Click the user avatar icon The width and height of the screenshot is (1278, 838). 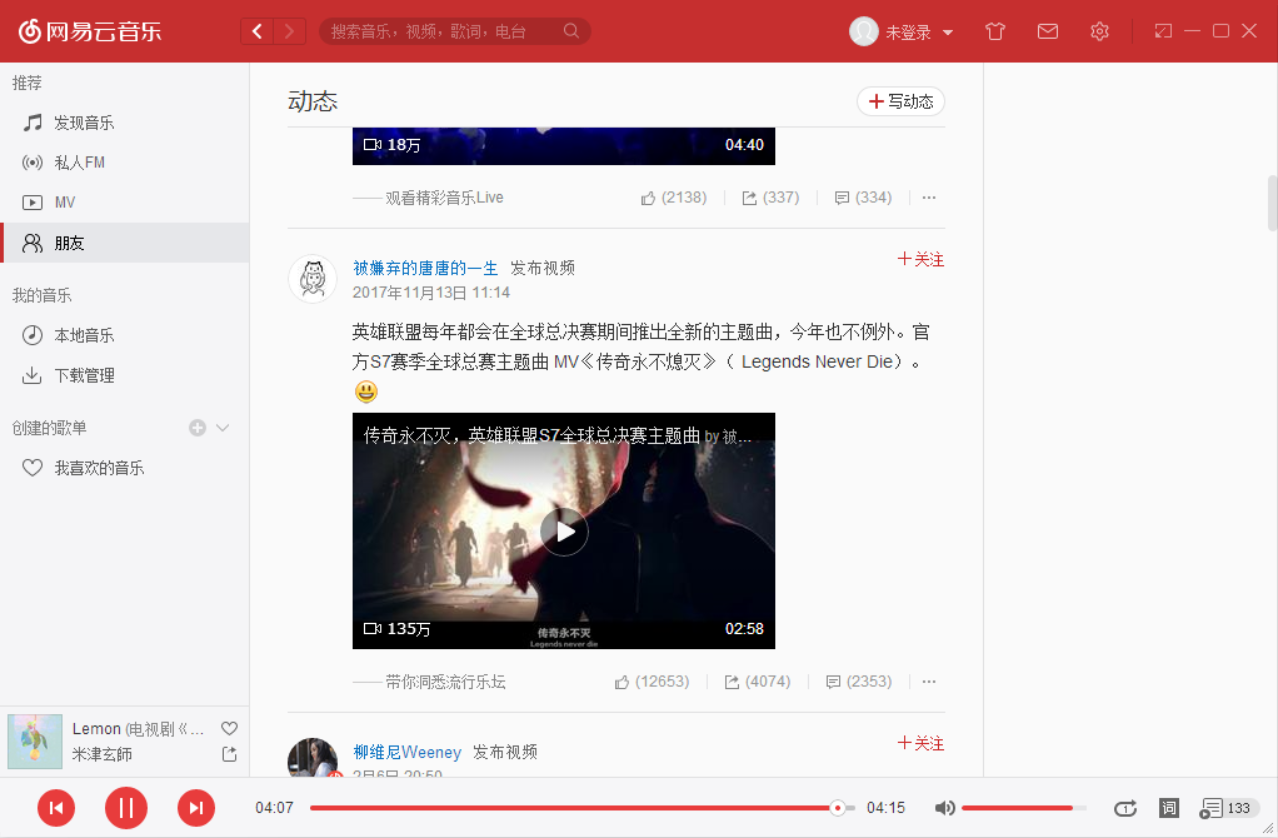click(x=864, y=31)
